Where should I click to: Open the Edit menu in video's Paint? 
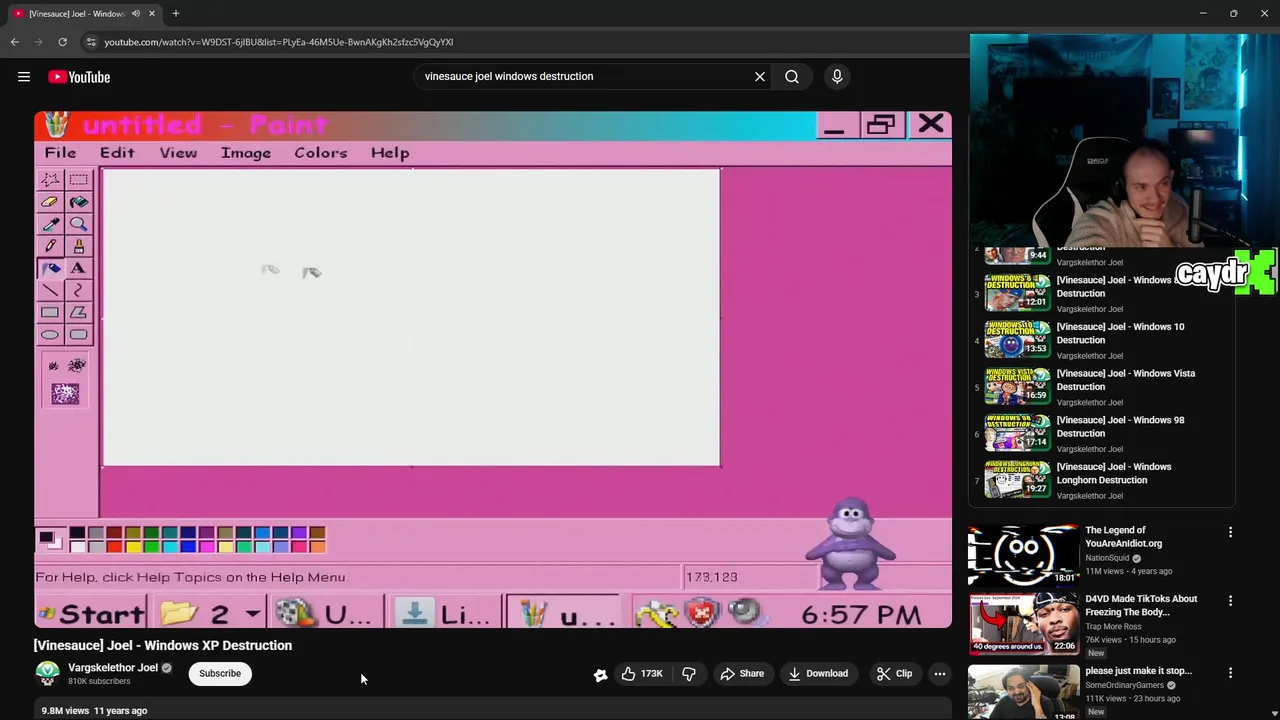coord(117,153)
